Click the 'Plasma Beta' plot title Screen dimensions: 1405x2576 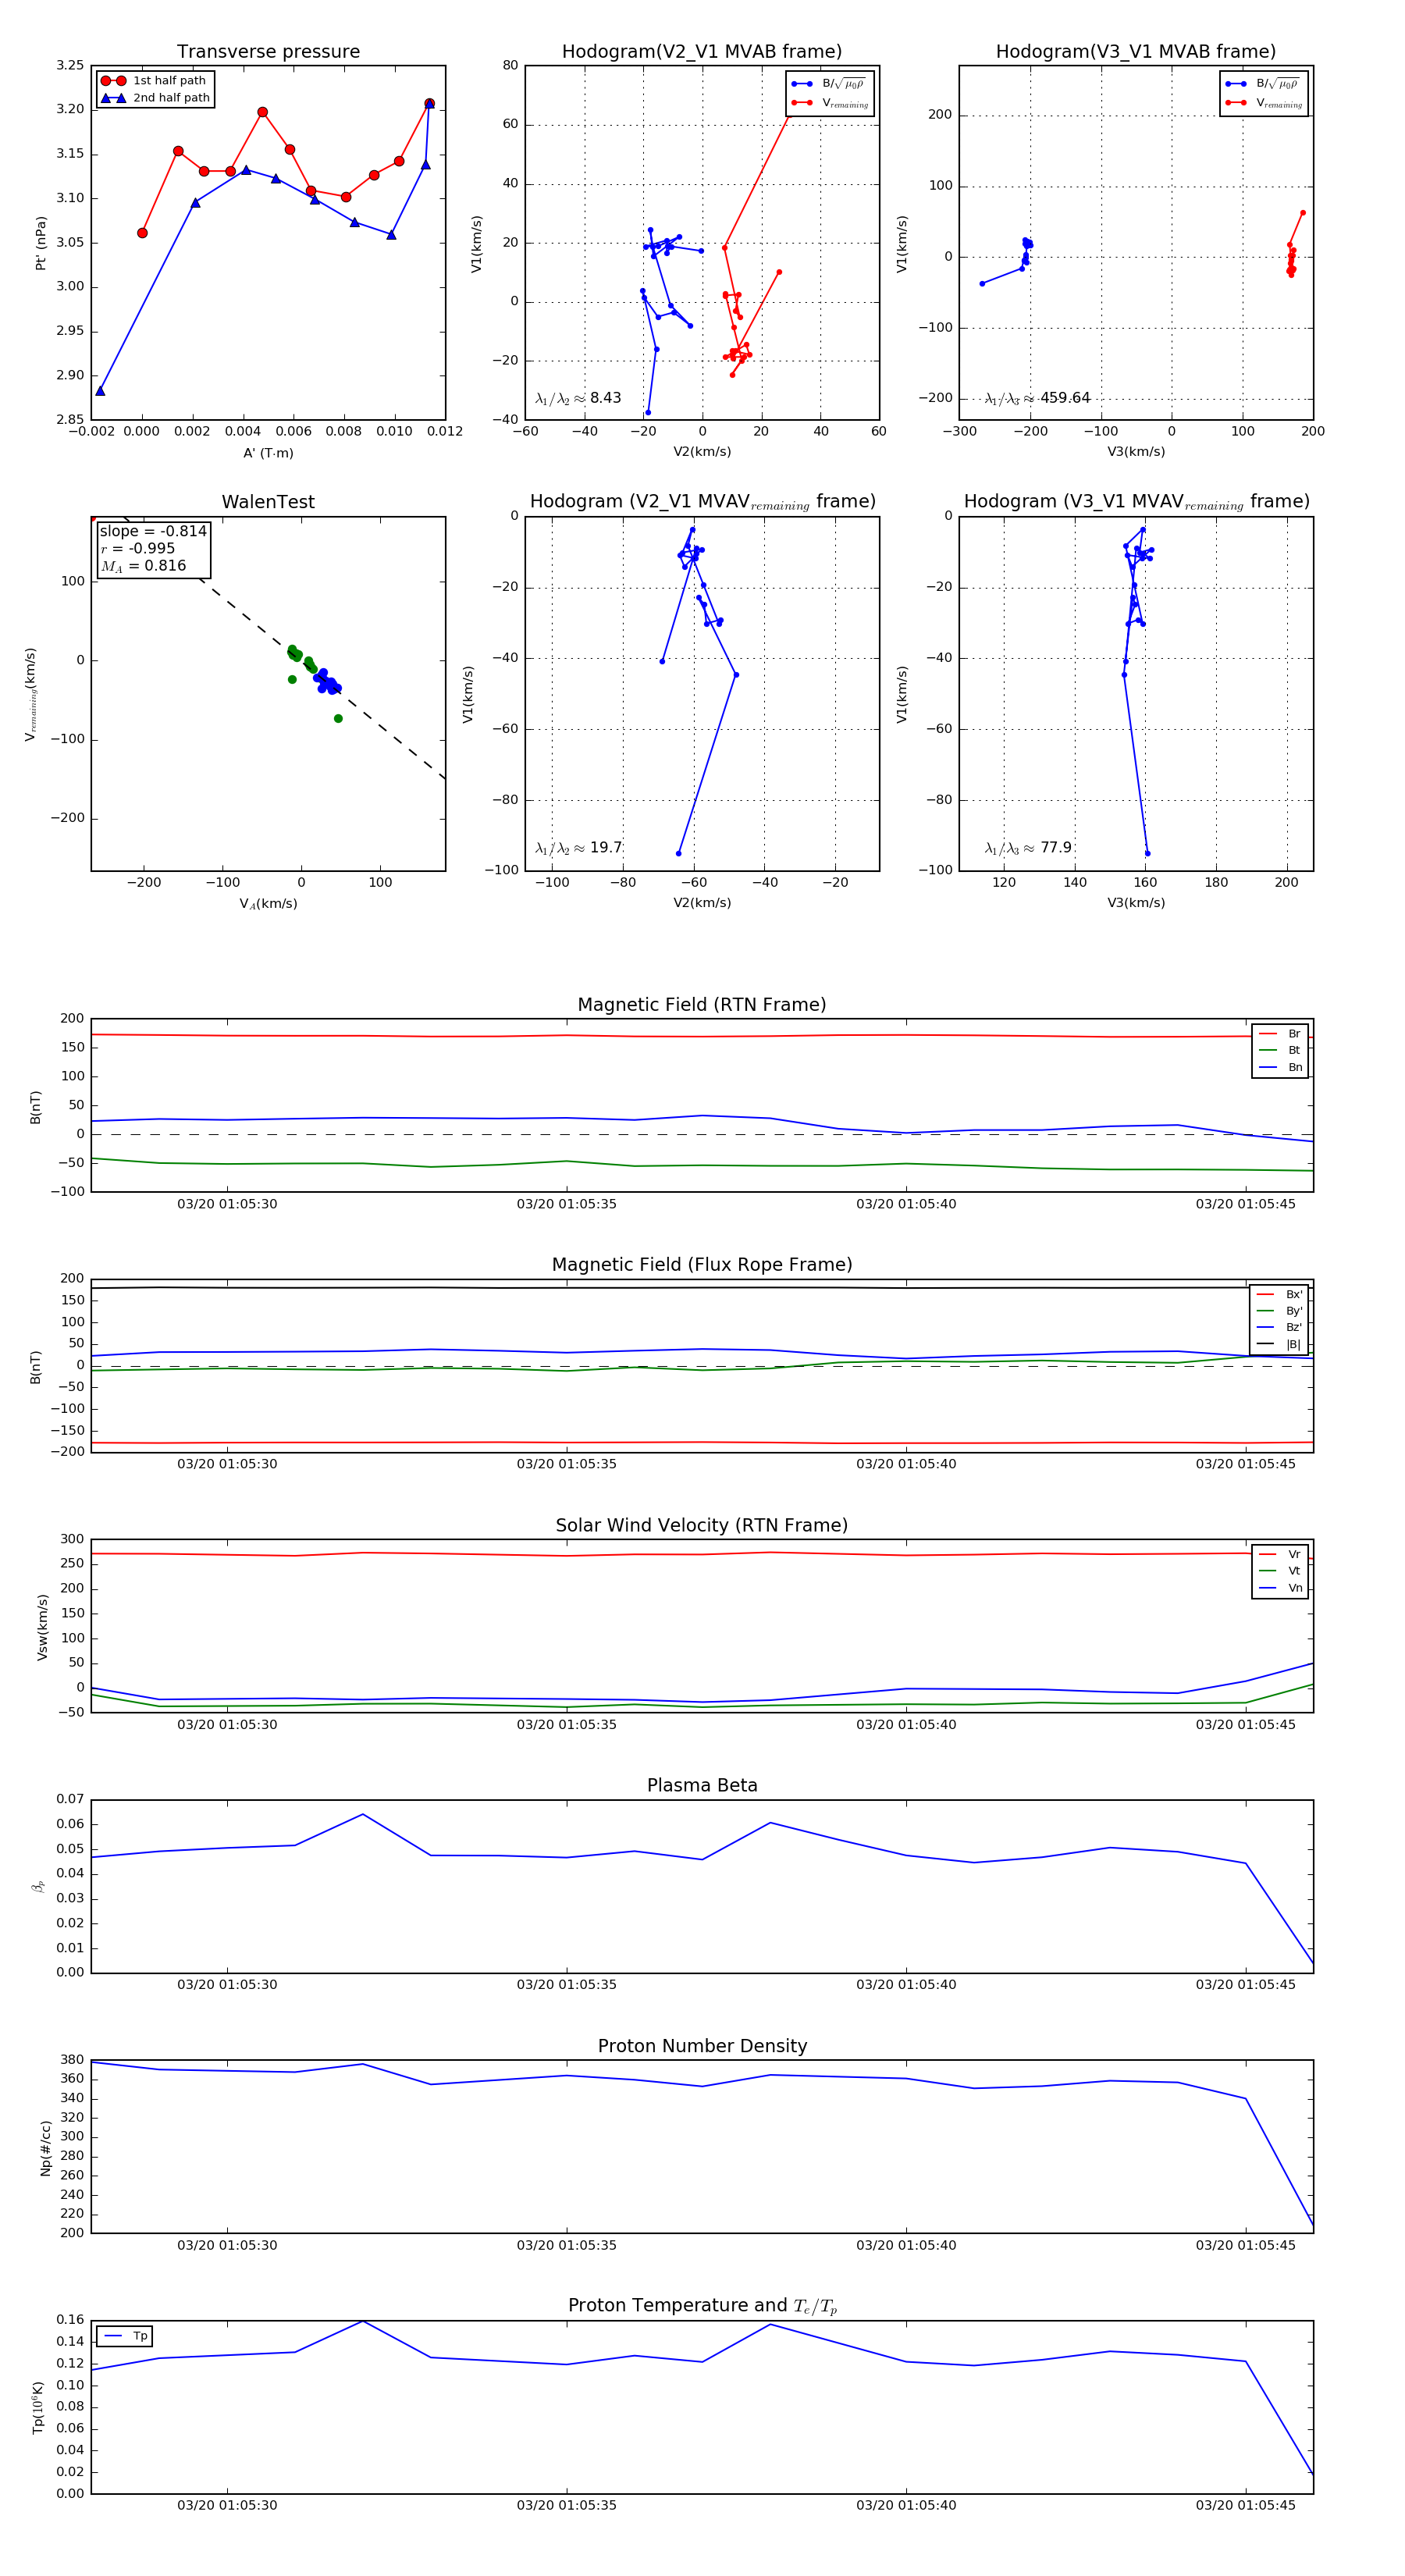pyautogui.click(x=702, y=1785)
